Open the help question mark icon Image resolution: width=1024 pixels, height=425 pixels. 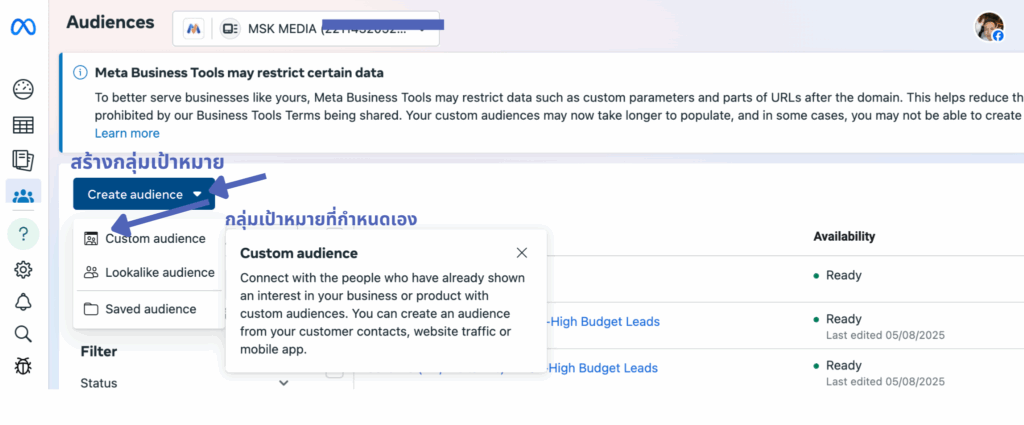(24, 234)
